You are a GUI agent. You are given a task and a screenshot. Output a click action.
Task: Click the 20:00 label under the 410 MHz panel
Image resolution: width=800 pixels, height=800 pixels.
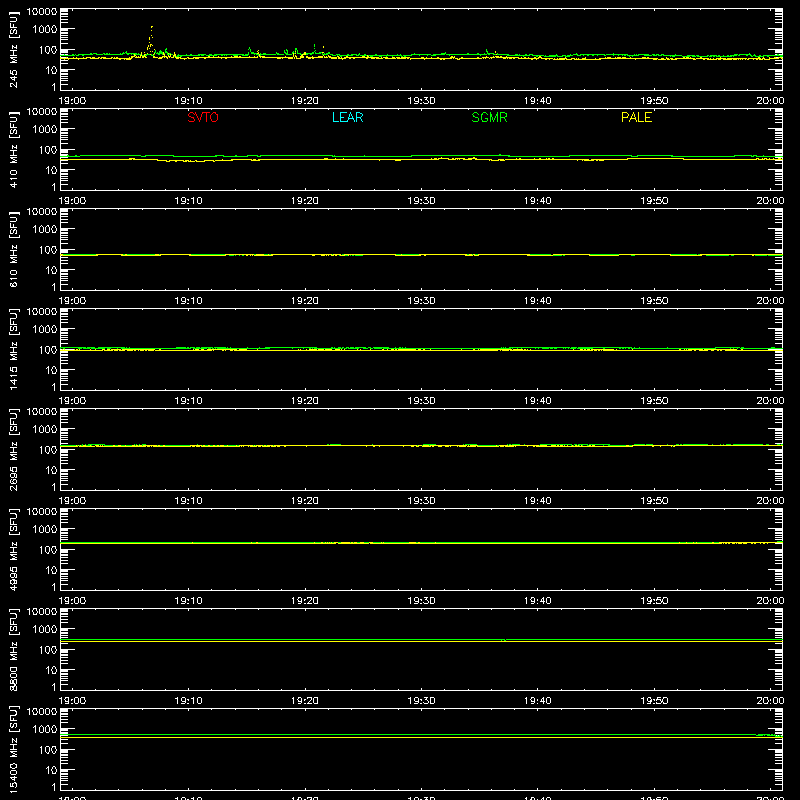pyautogui.click(x=770, y=201)
